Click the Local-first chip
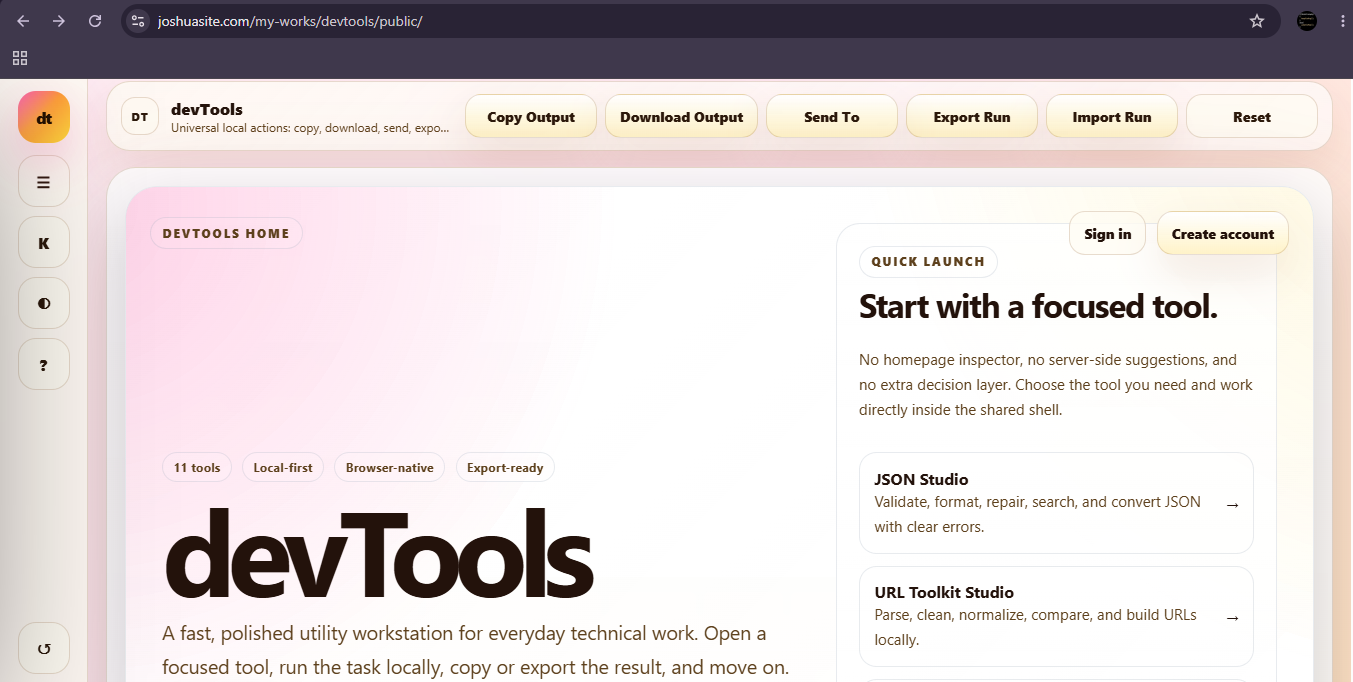Viewport: 1353px width, 682px height. tap(283, 468)
